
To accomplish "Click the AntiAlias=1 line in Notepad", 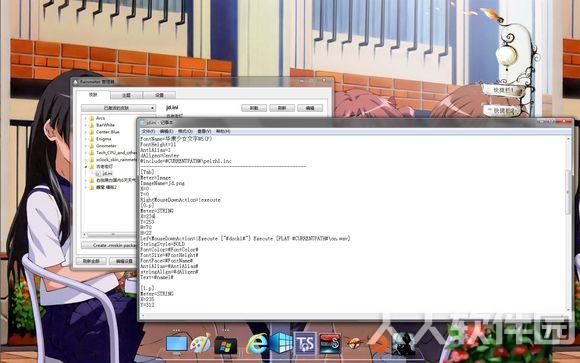I will coord(155,150).
